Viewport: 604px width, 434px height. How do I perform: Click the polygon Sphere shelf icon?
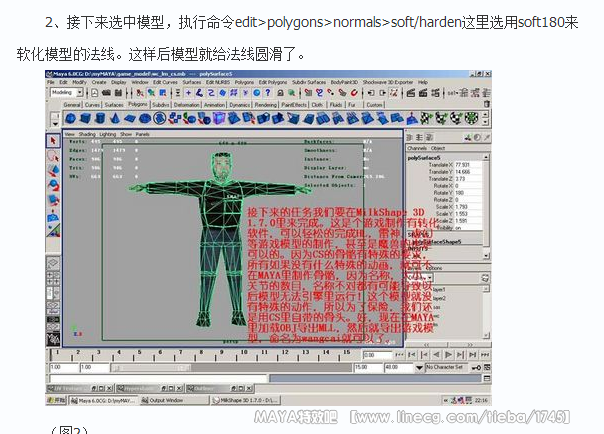click(70, 118)
